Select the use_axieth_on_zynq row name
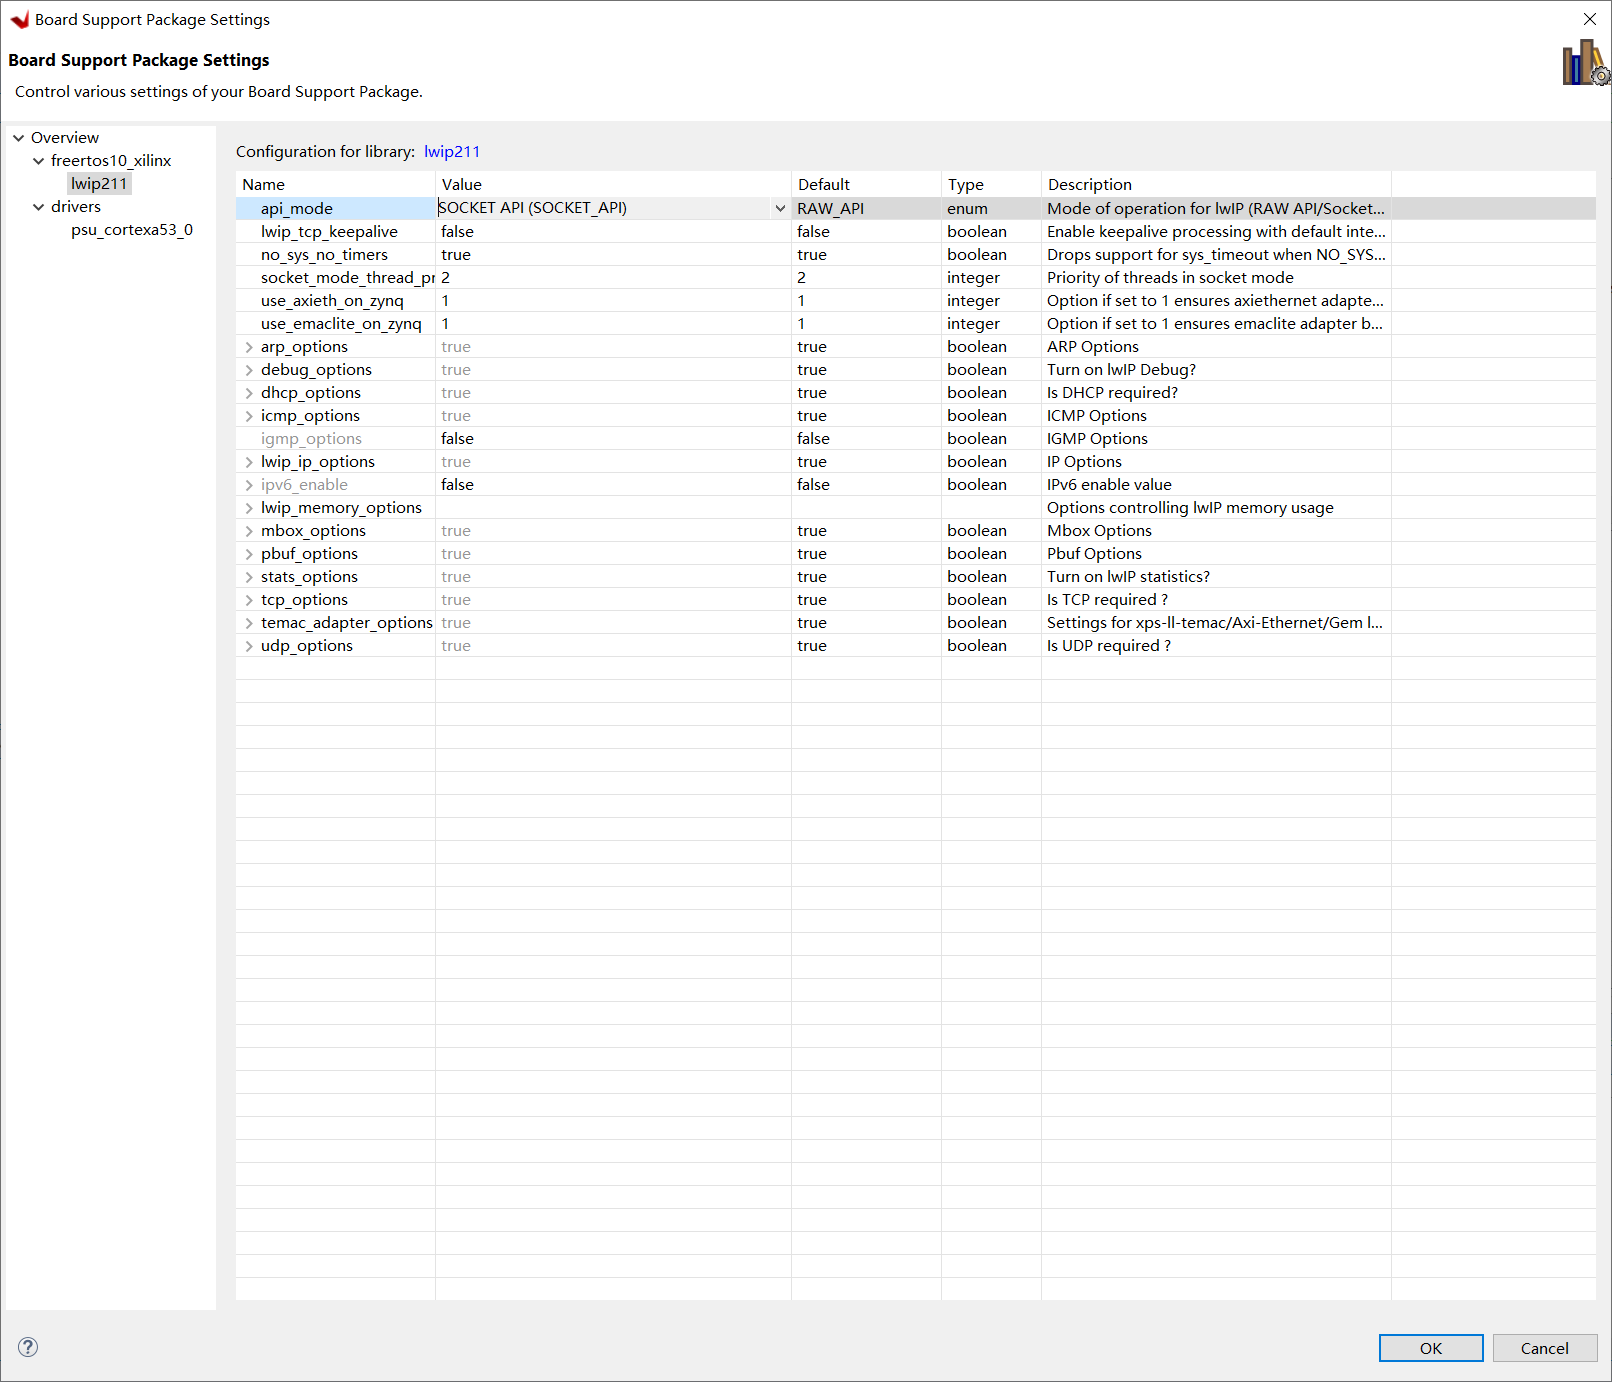The width and height of the screenshot is (1612, 1382). pos(332,301)
